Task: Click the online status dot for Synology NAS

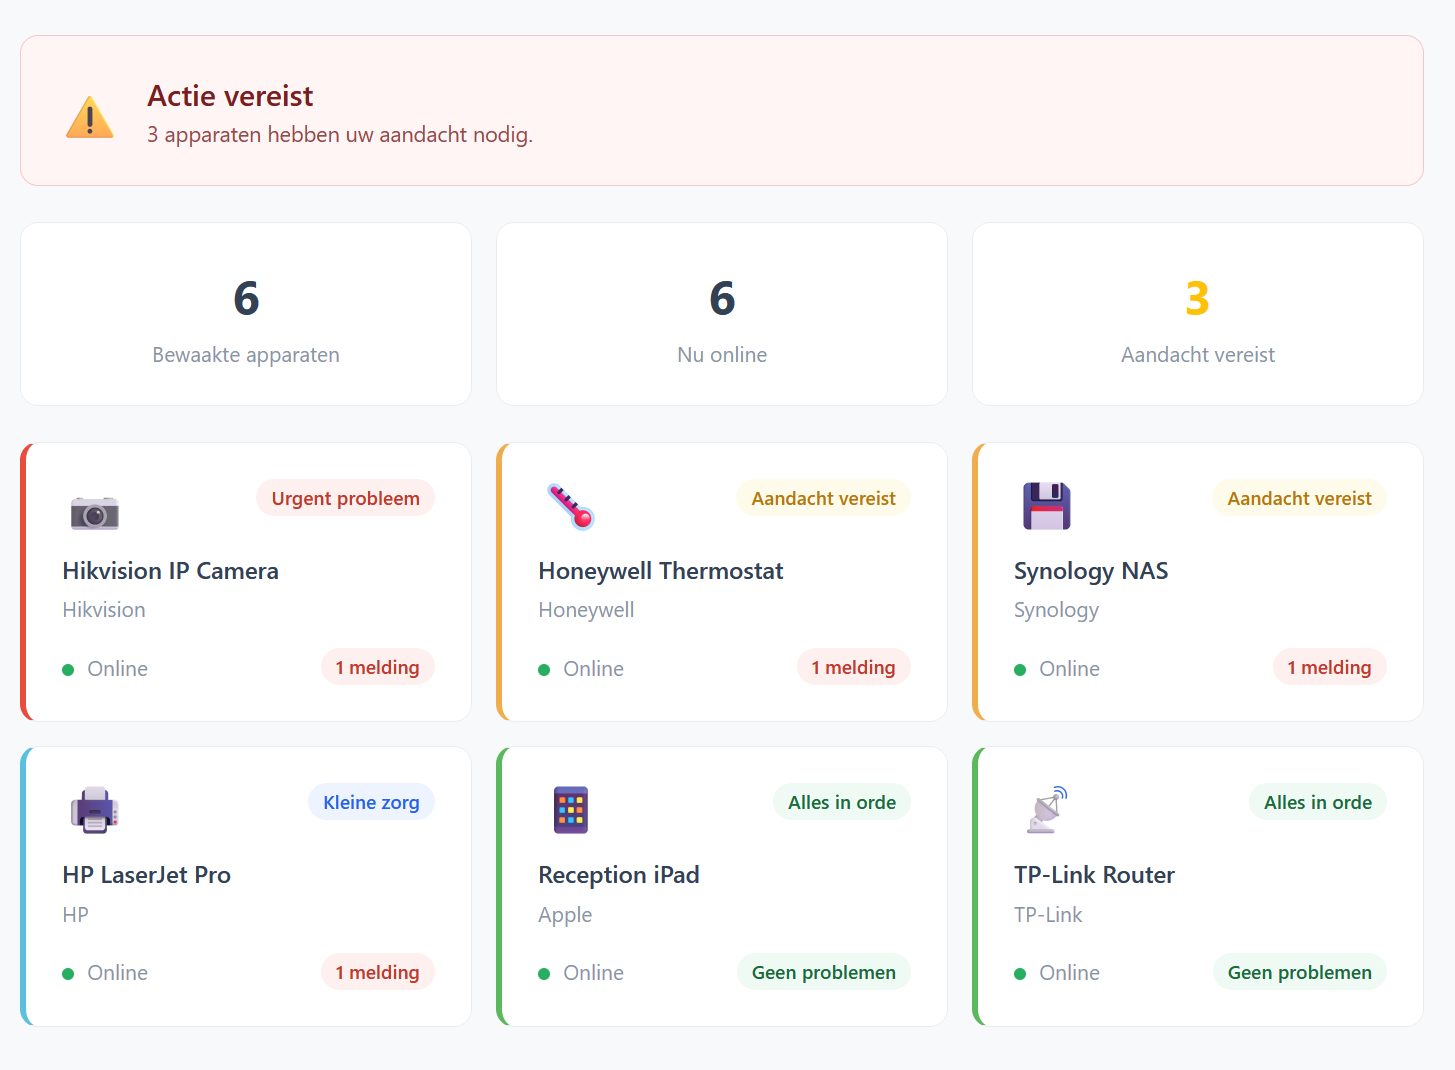Action: click(x=1021, y=668)
